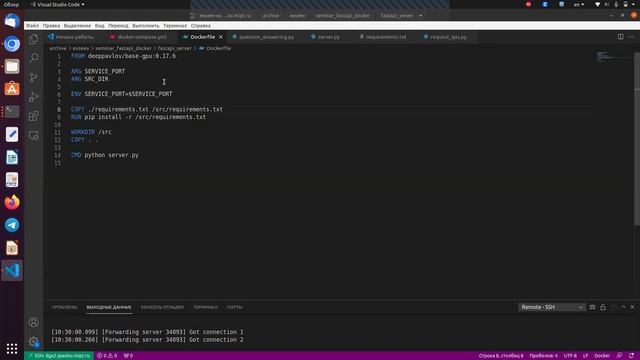Show applications grid in the dock
The height and width of the screenshot is (360, 640).
[12, 348]
